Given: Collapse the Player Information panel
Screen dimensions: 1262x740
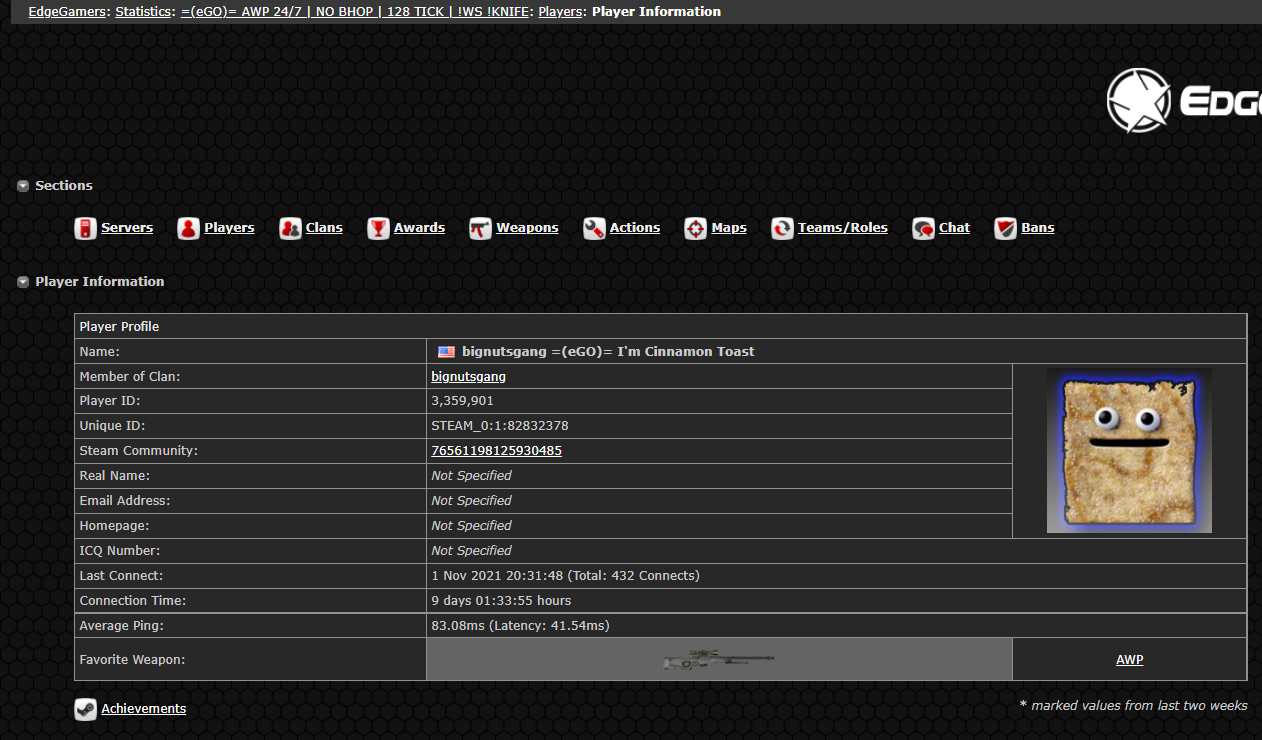Looking at the screenshot, I should [x=23, y=282].
